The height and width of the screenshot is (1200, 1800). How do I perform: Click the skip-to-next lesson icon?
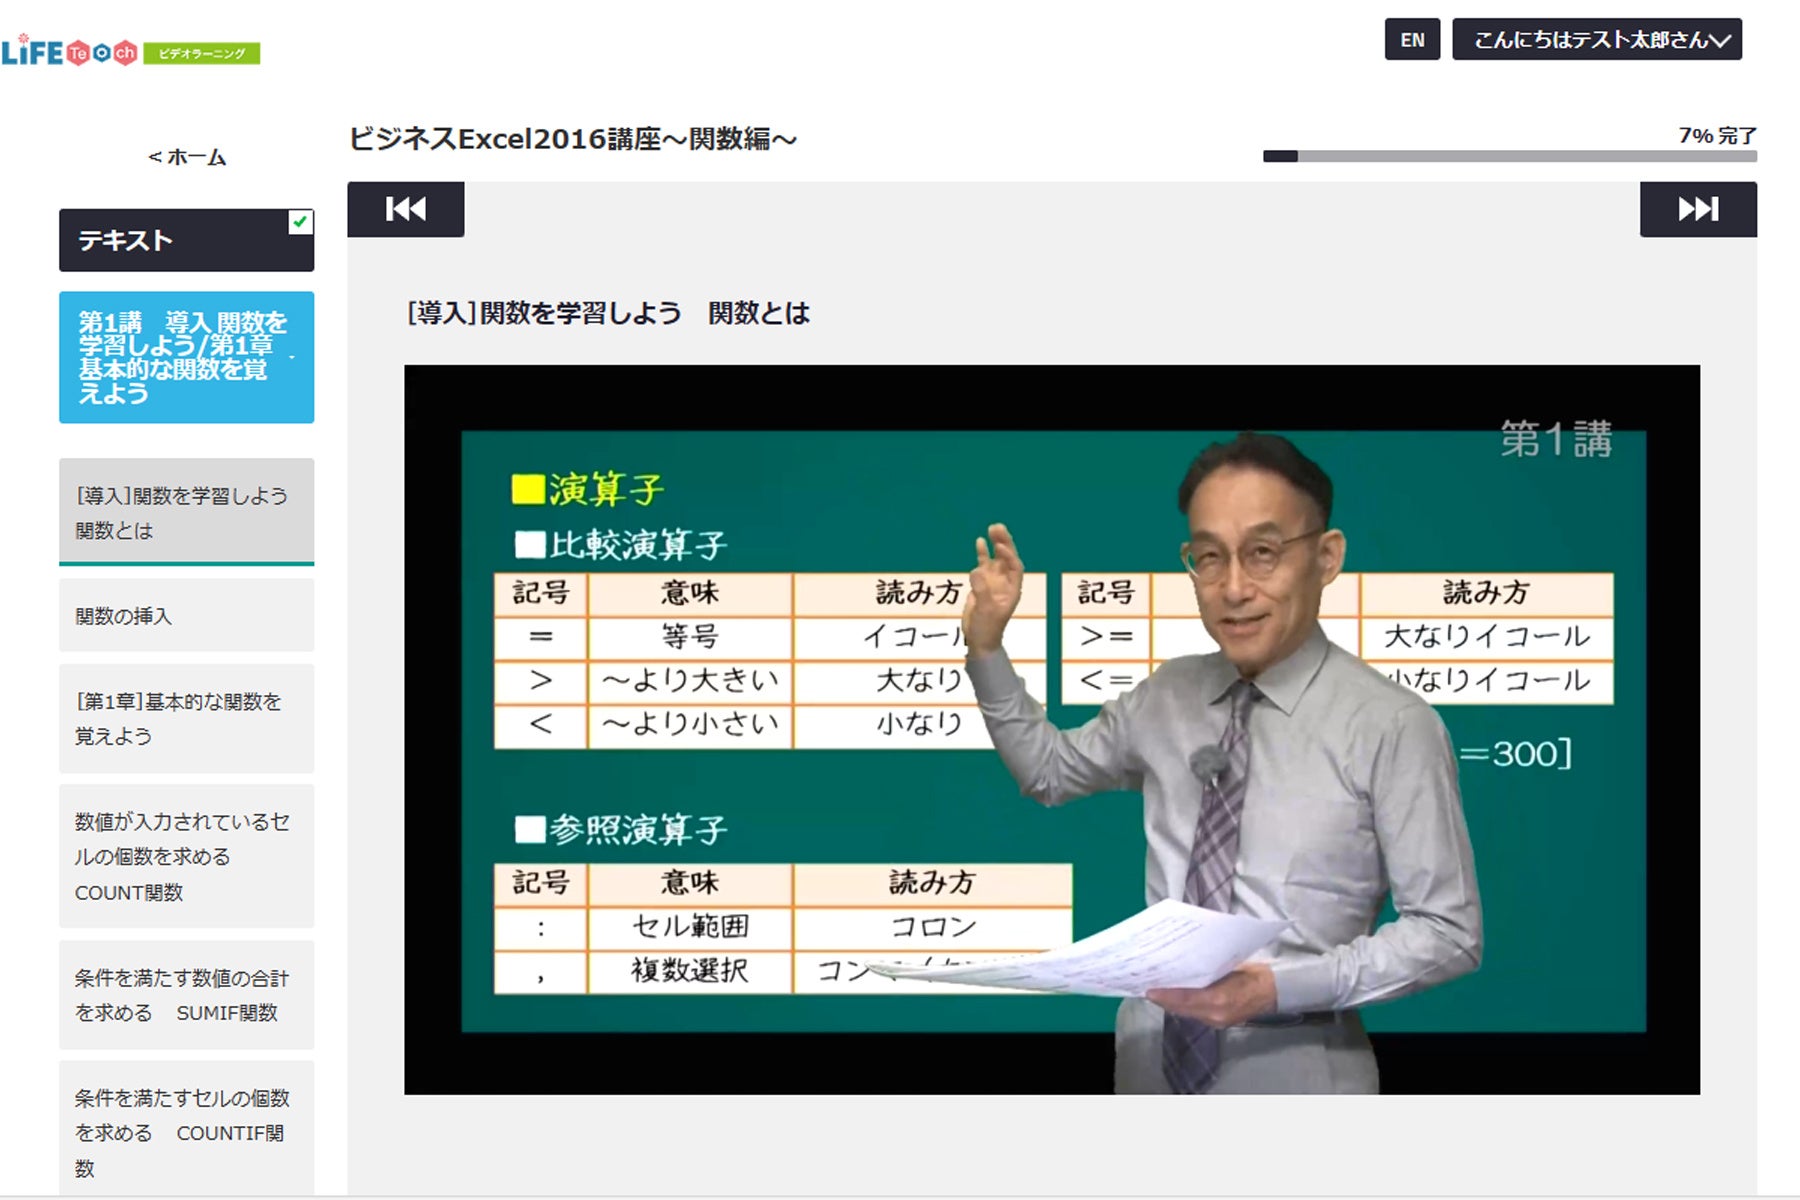coord(1696,209)
